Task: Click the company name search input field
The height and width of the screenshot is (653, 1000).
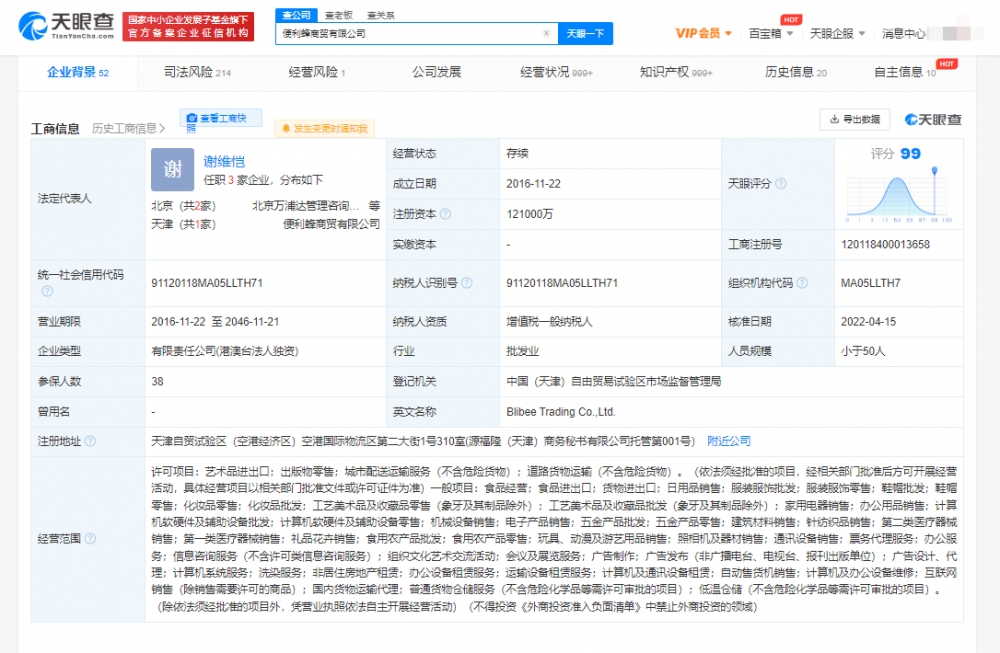Action: (x=410, y=33)
